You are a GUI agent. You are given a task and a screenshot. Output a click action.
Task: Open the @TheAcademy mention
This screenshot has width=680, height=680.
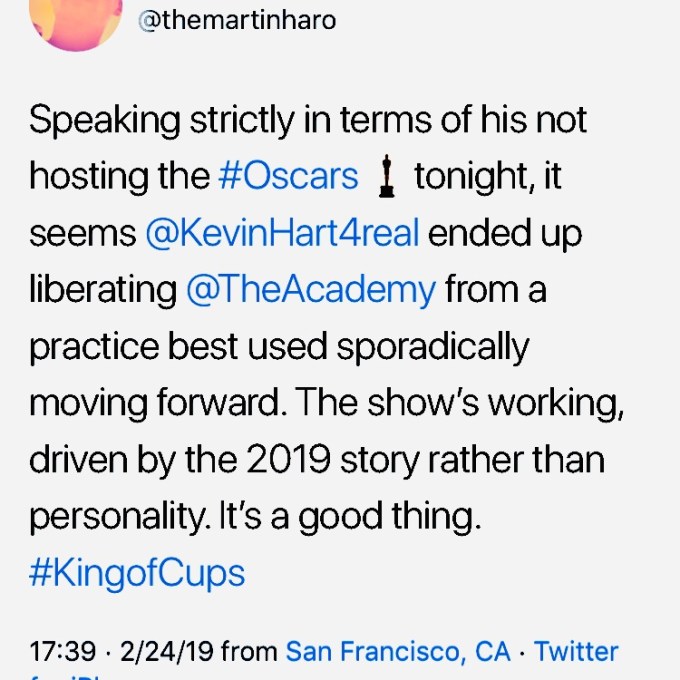click(311, 291)
